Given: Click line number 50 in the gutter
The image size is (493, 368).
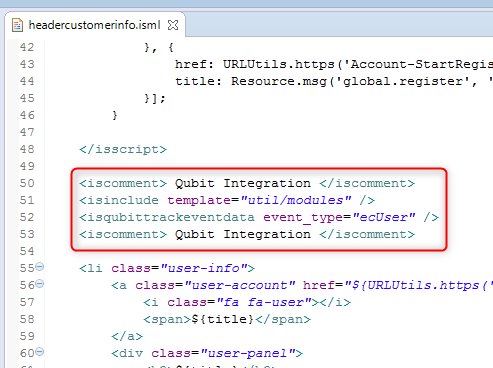Looking at the screenshot, I should [27, 183].
